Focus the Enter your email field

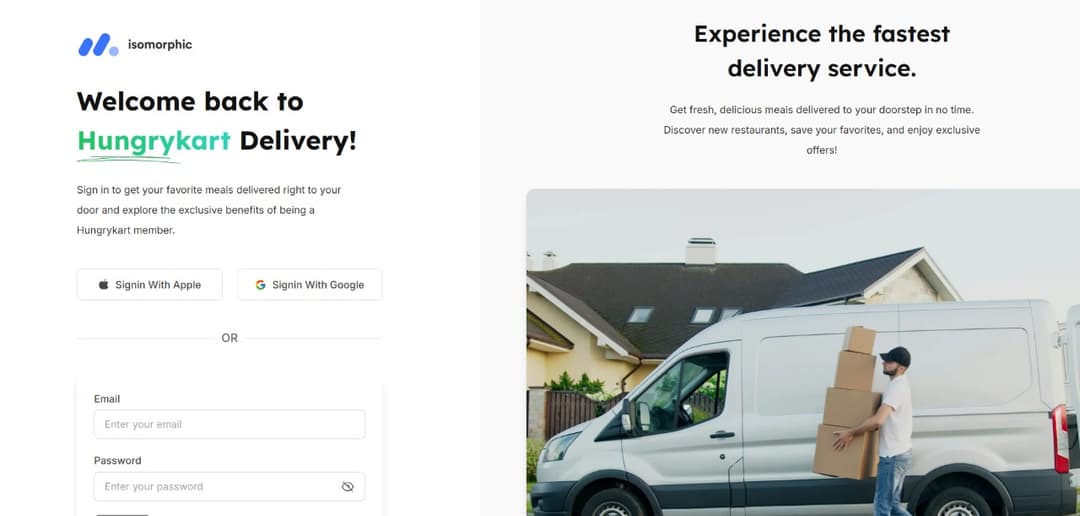[x=229, y=424]
